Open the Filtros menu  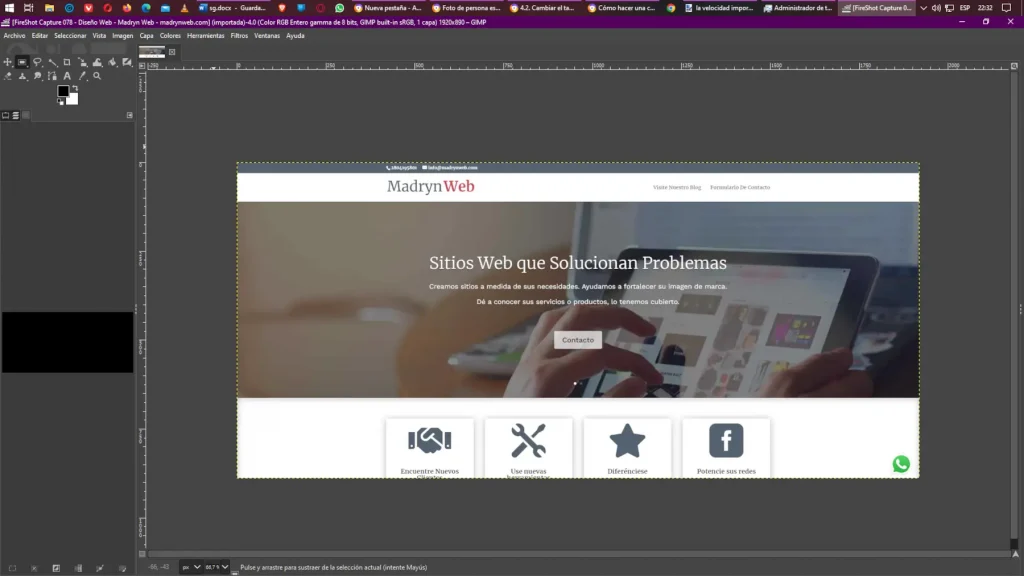239,35
